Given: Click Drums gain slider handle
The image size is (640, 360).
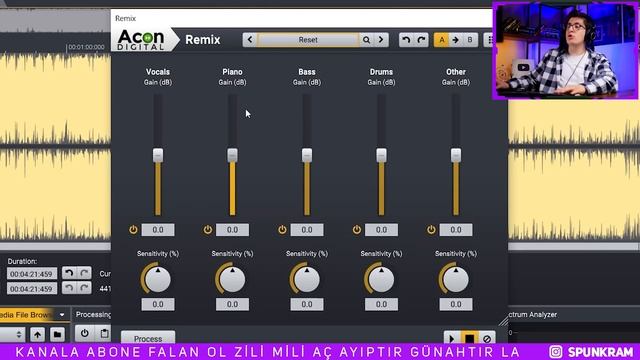Looking at the screenshot, I should 381,155.
